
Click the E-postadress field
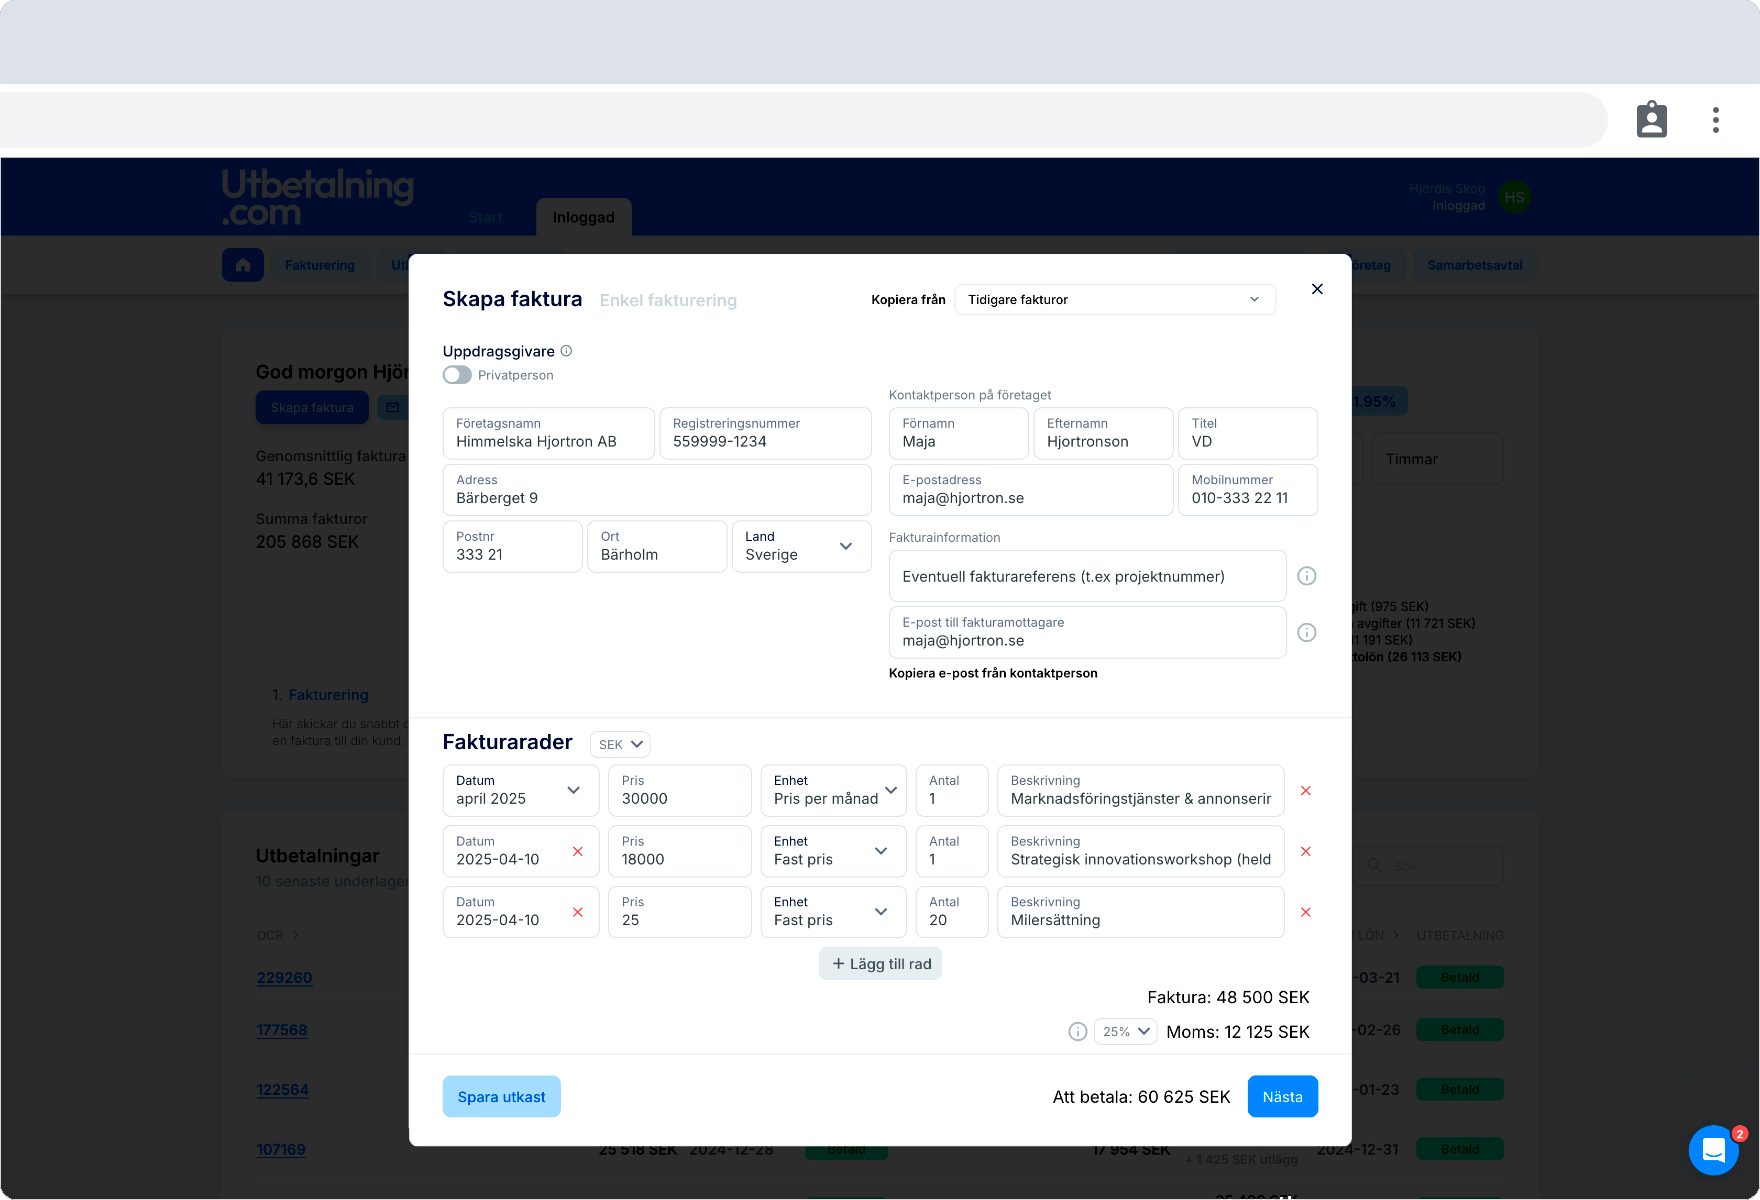coord(1031,490)
